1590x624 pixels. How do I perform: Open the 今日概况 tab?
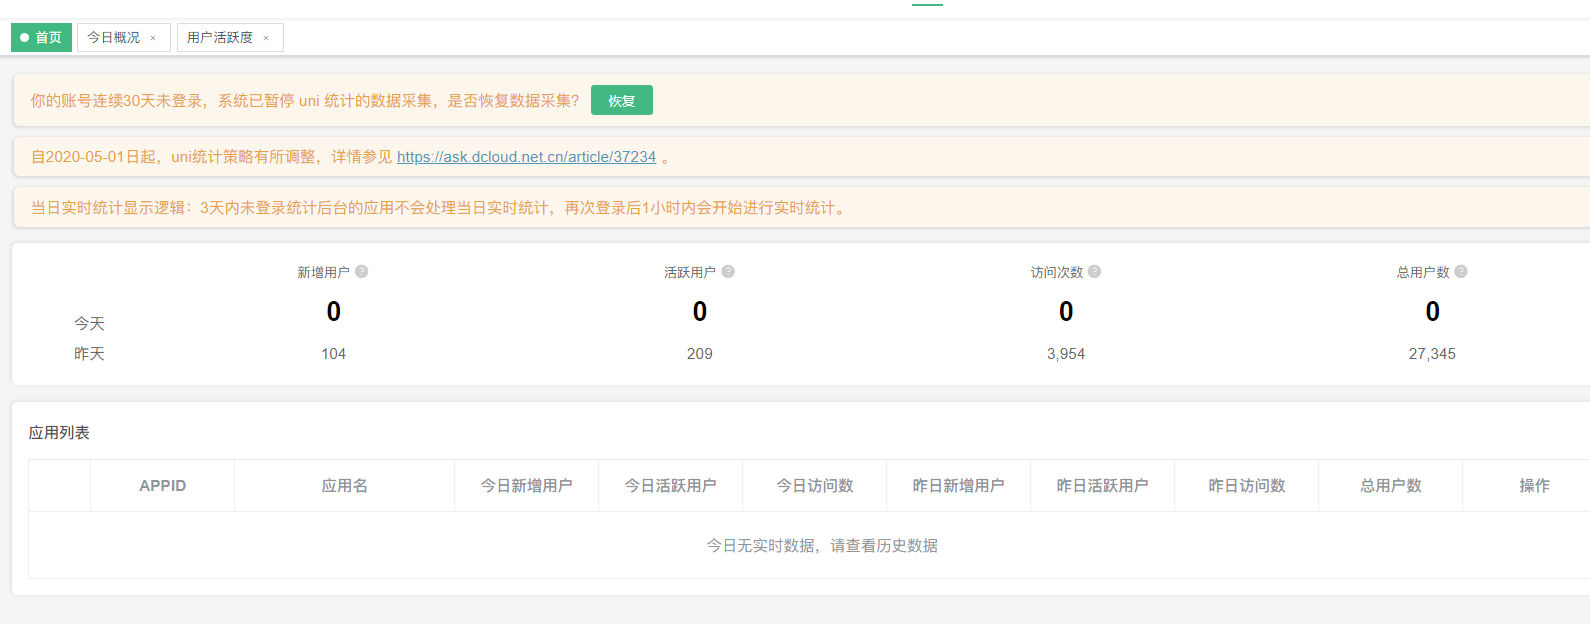coord(113,38)
